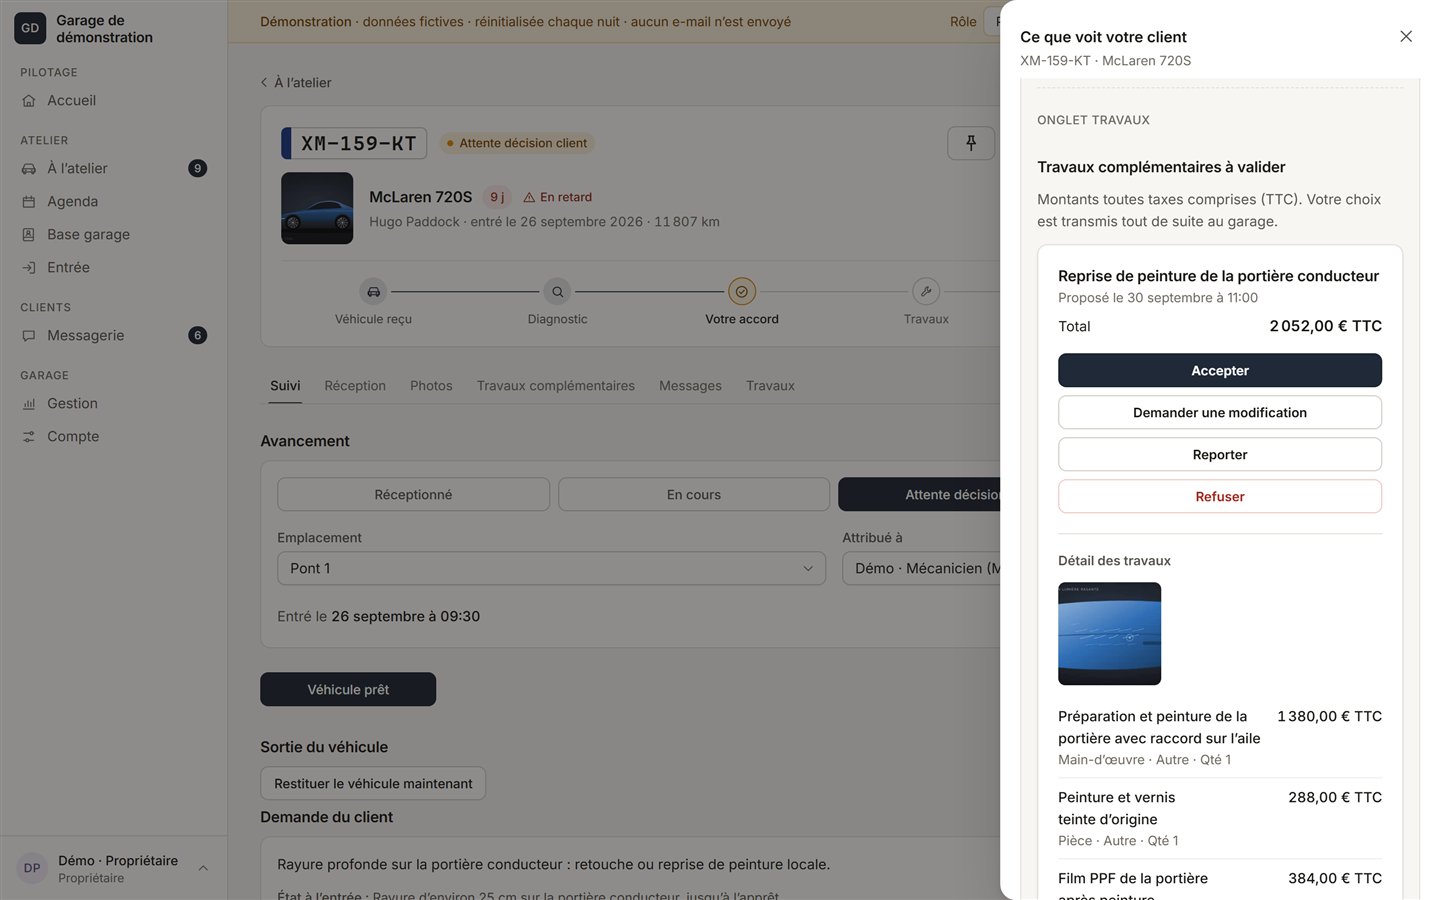
Task: Click the Attente décision client status pill
Action: pos(517,144)
